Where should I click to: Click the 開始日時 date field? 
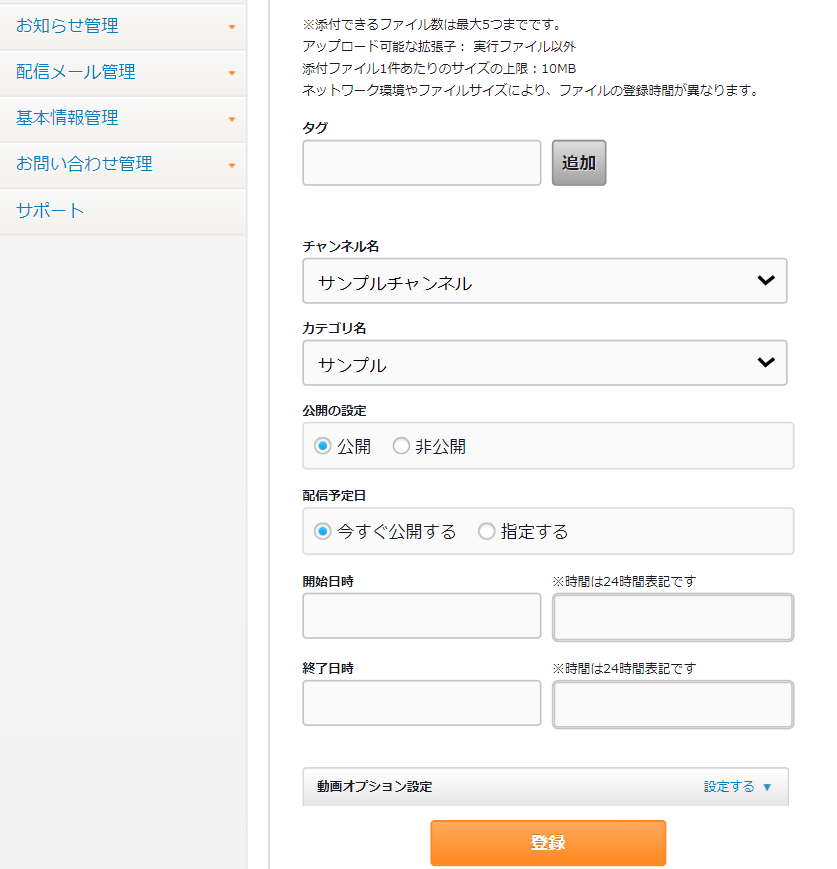tap(421, 616)
